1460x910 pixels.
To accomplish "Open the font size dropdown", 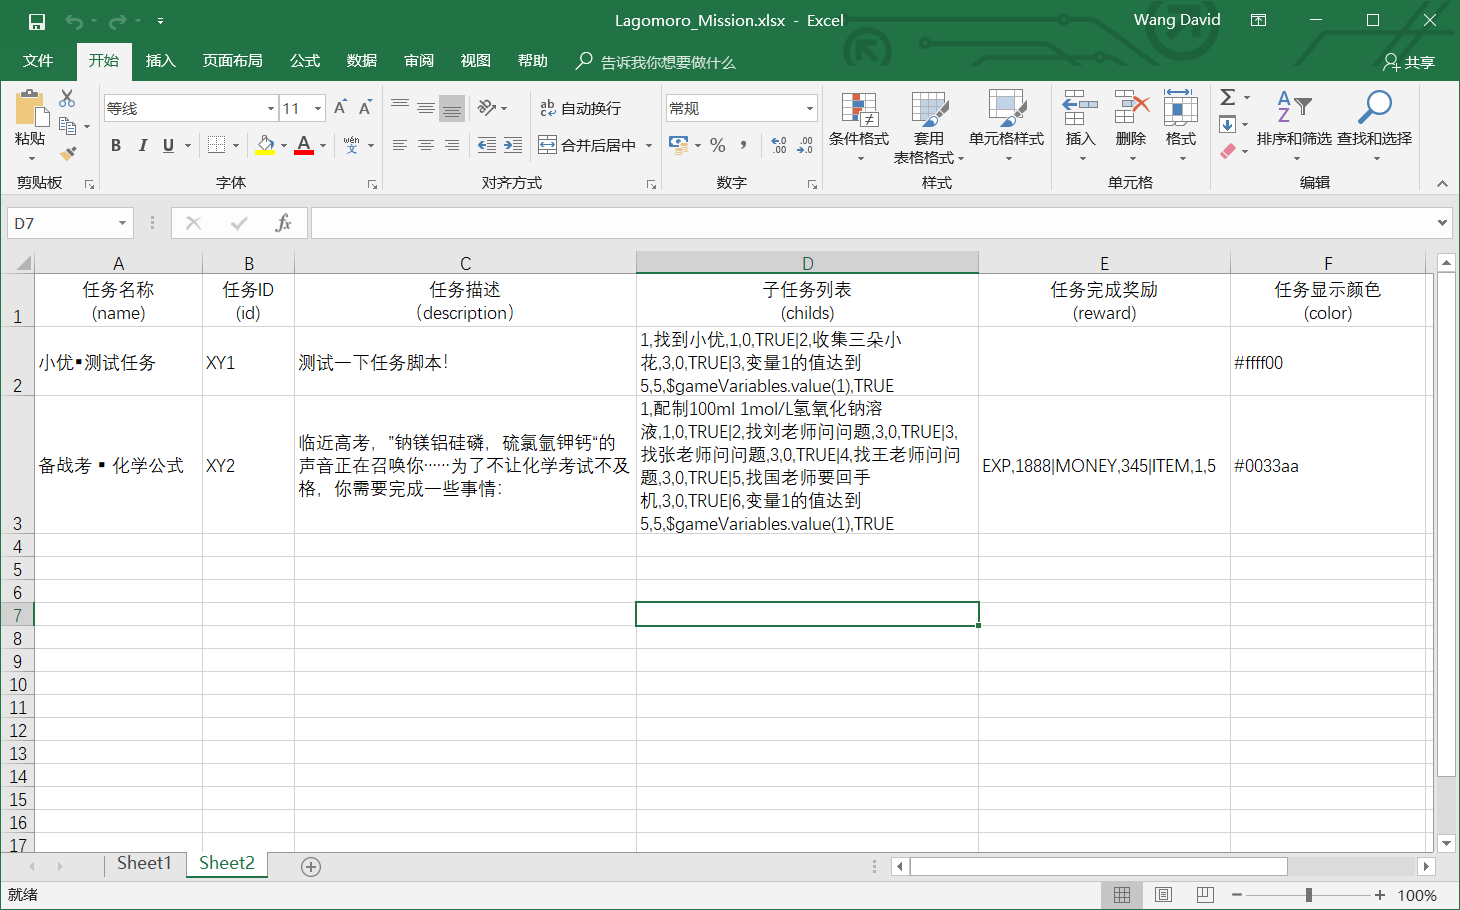I will coord(318,108).
